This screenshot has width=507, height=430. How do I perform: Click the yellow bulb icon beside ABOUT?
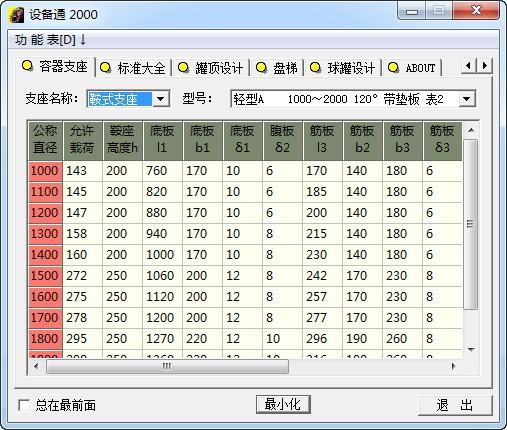(x=394, y=68)
